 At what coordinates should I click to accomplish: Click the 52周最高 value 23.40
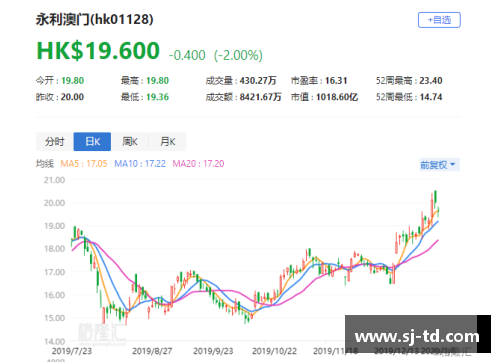(x=431, y=81)
